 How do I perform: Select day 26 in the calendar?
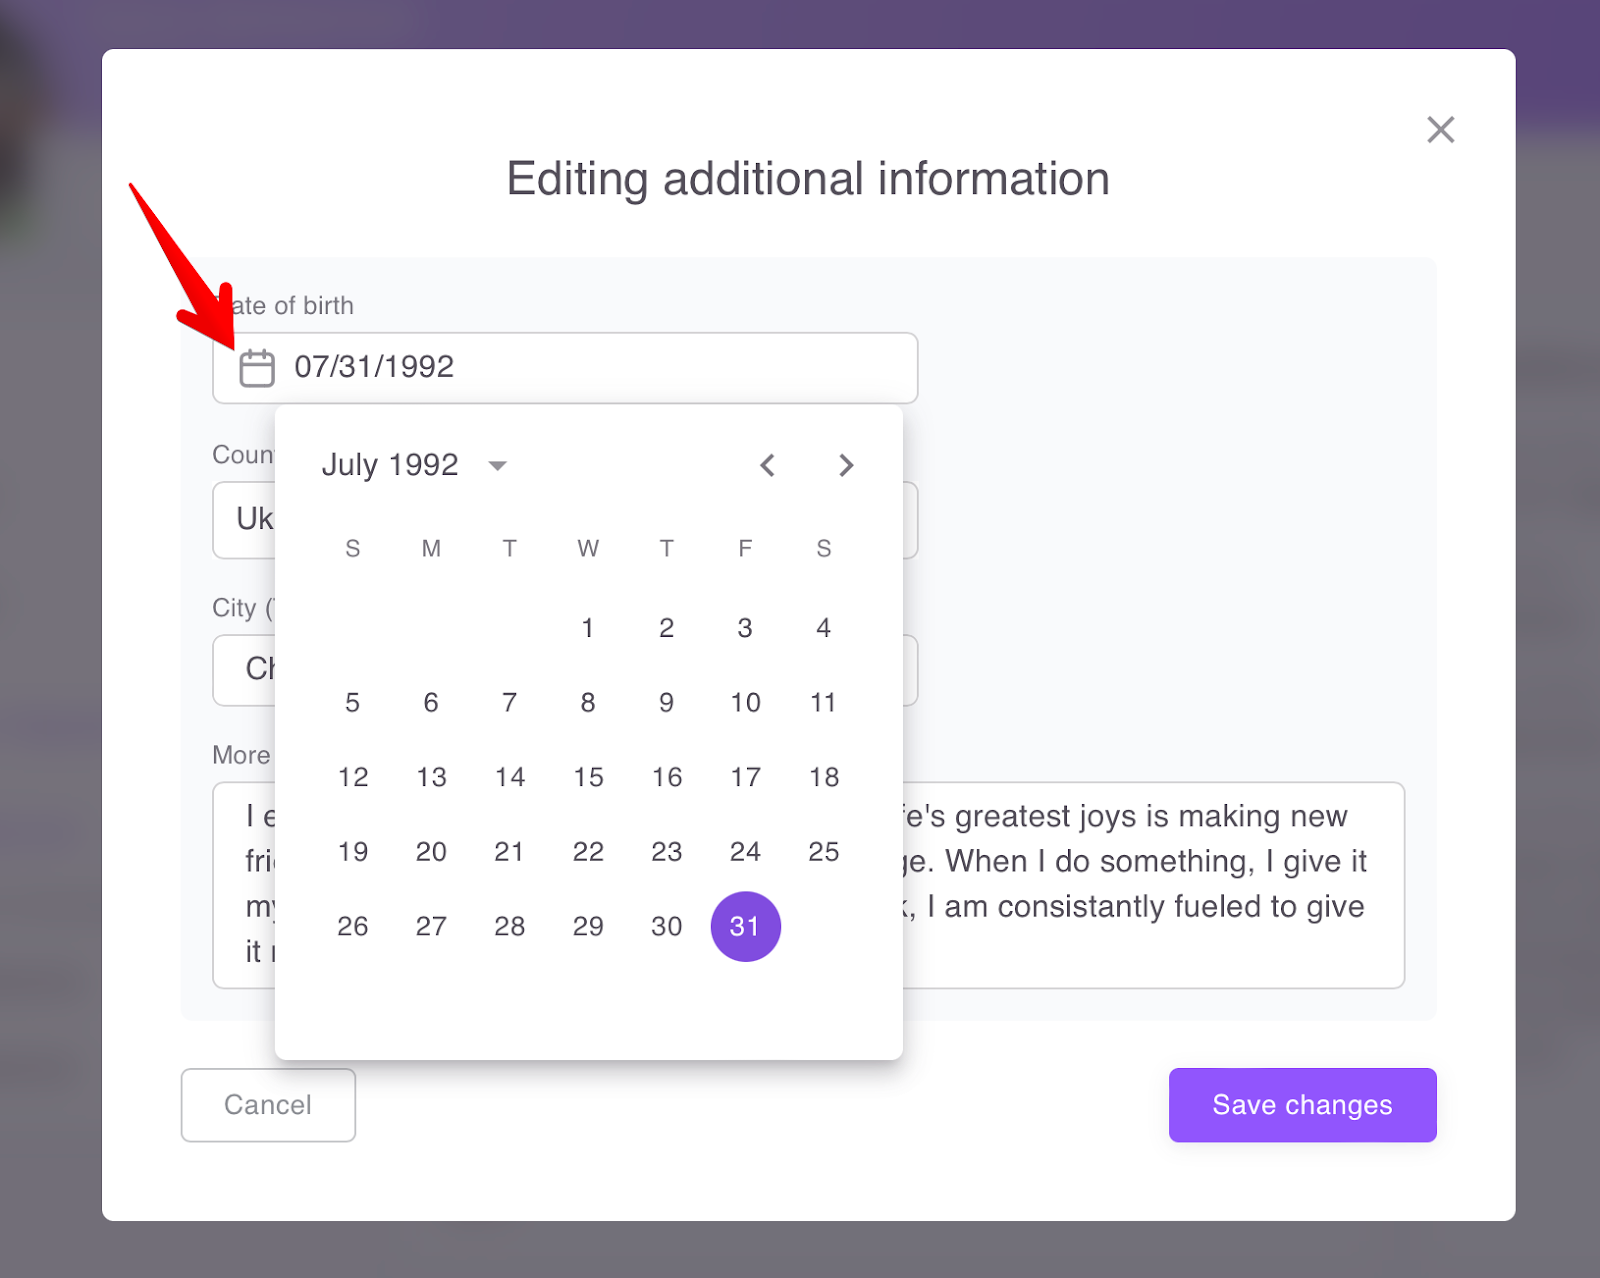click(x=352, y=926)
